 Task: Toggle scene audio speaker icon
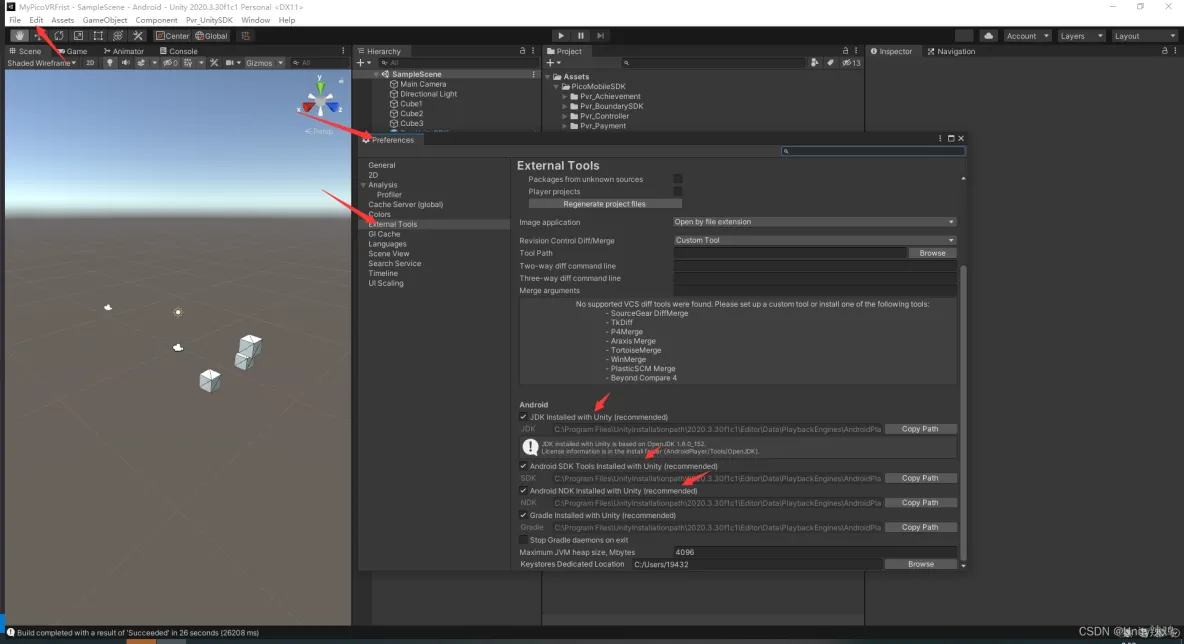coord(125,63)
